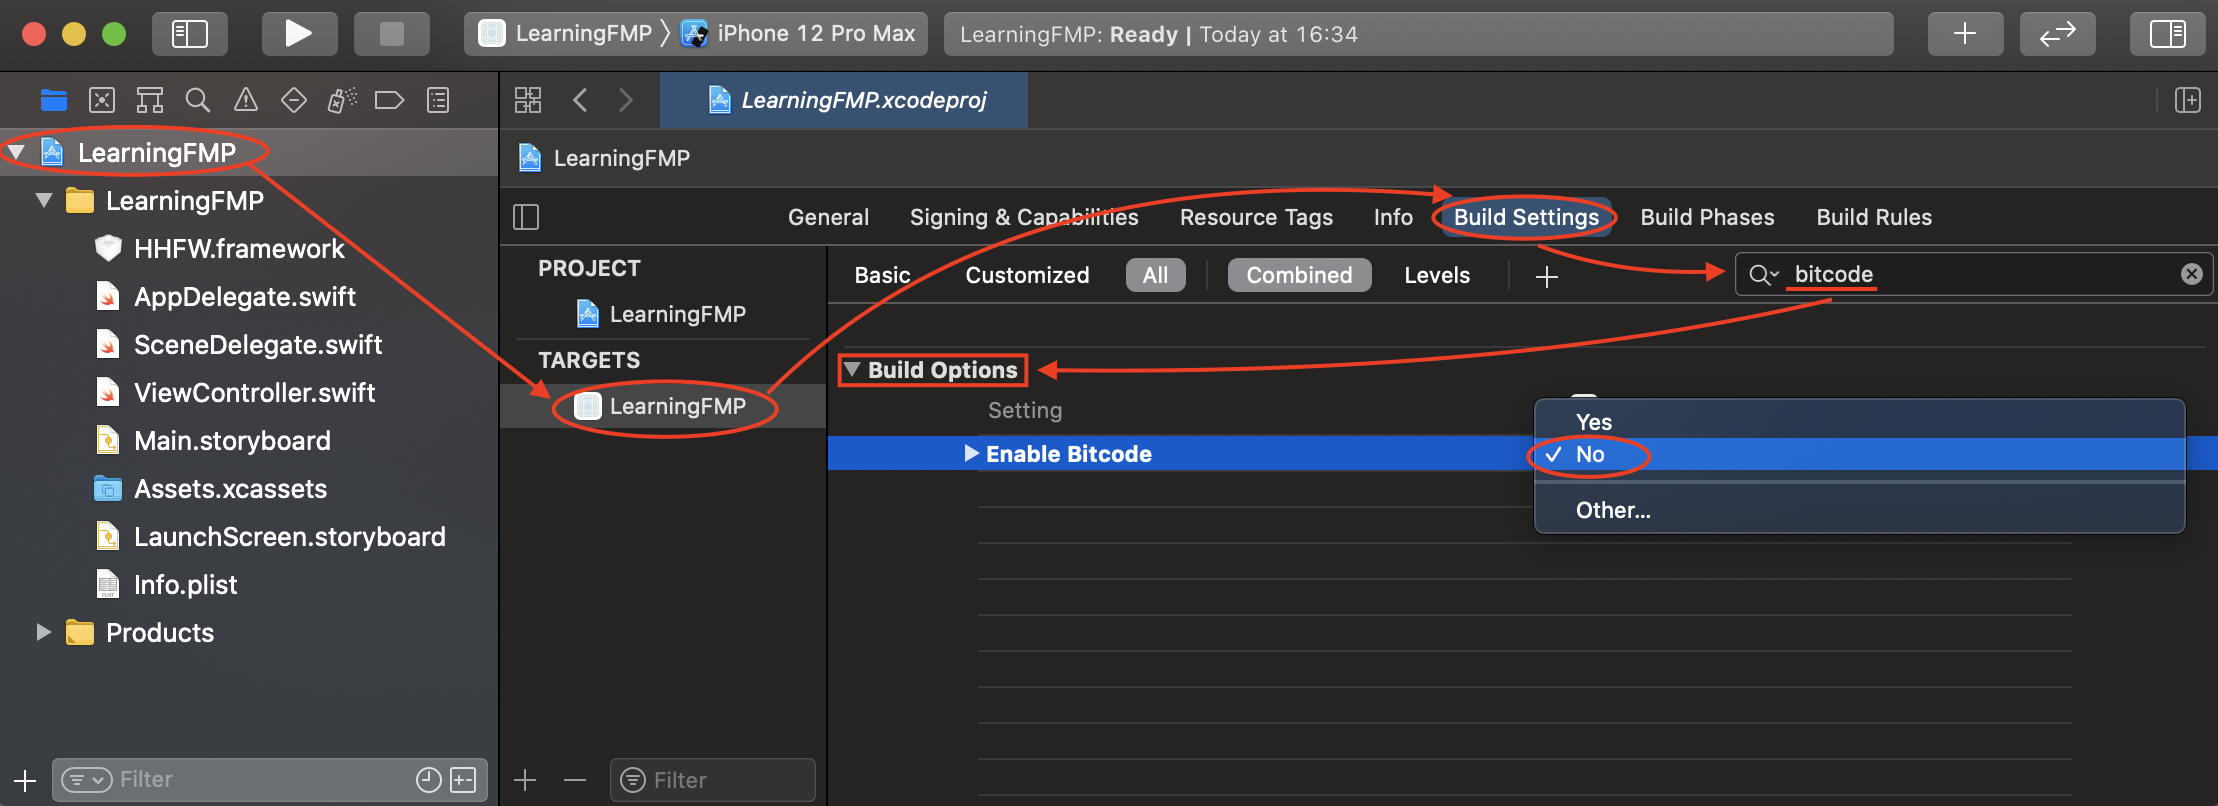This screenshot has height=806, width=2218.
Task: Switch to the Build Phases tab
Action: tap(1707, 217)
